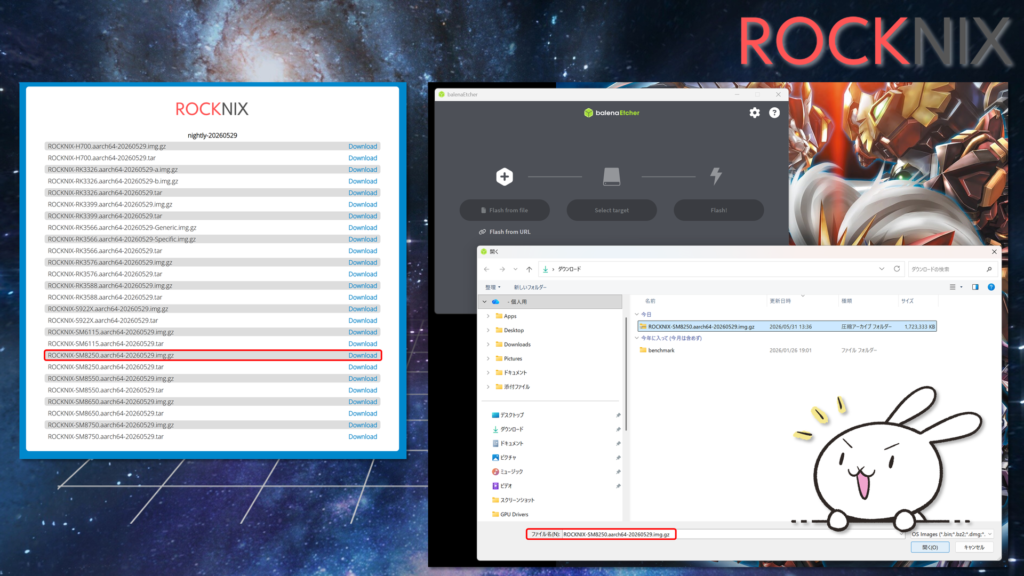Open file dialog help blue icon

[x=991, y=287]
